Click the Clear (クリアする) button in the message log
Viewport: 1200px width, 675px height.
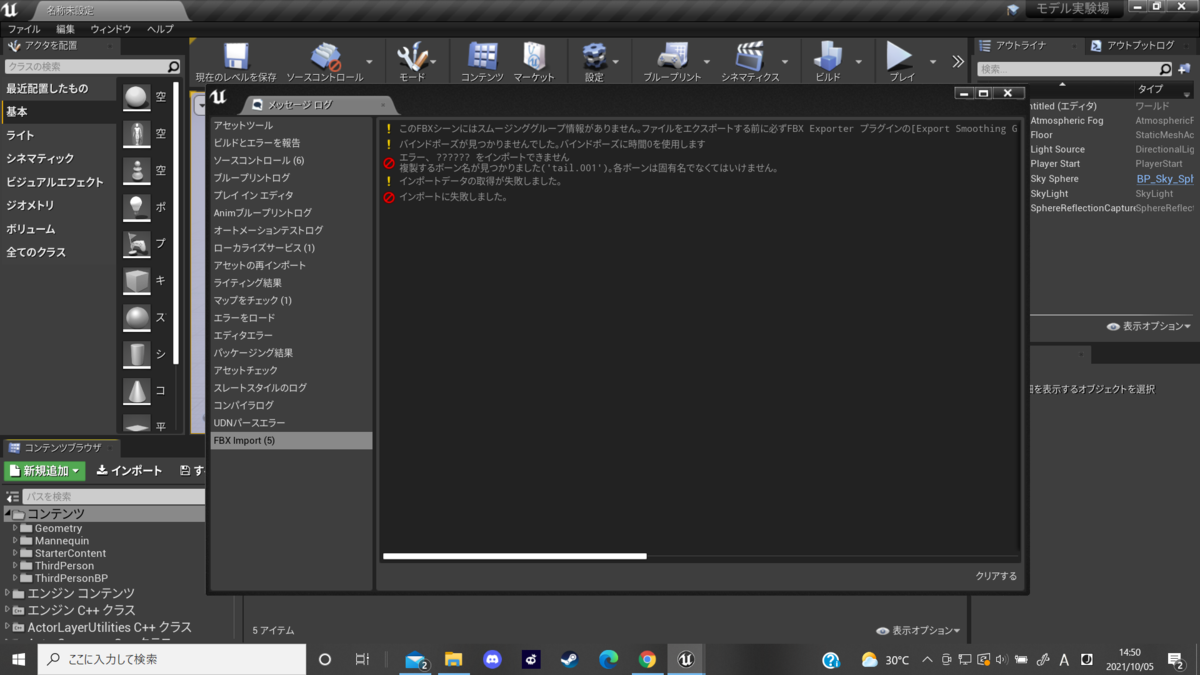(x=996, y=576)
